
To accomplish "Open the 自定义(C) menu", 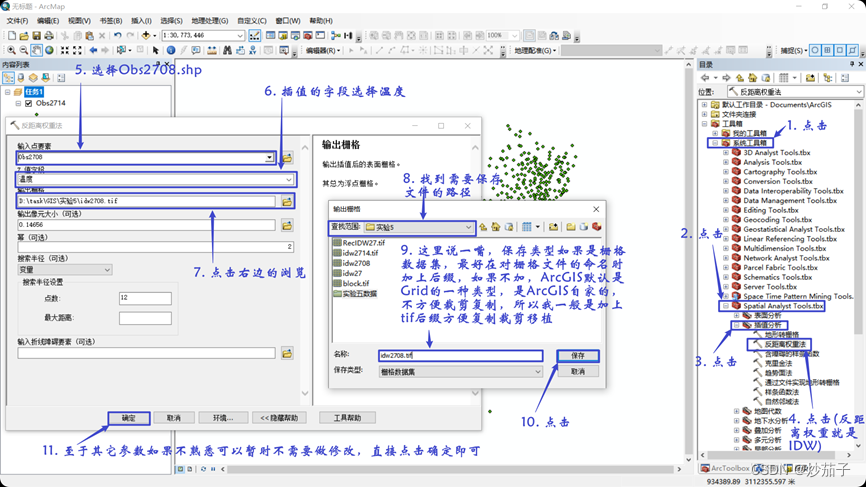I will tap(252, 20).
